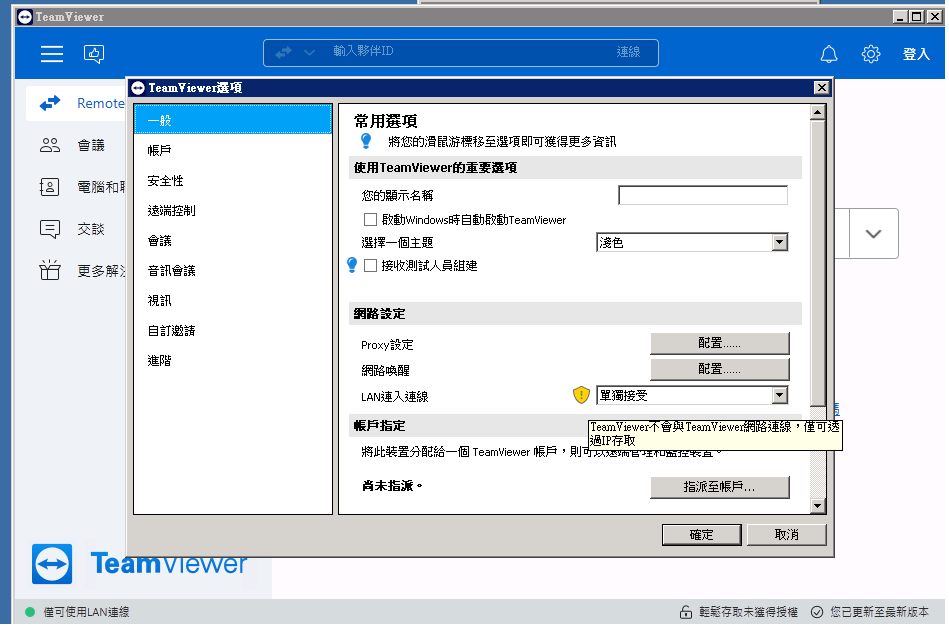Click 輕鬆存取未獲得授權 status text

tap(748, 612)
